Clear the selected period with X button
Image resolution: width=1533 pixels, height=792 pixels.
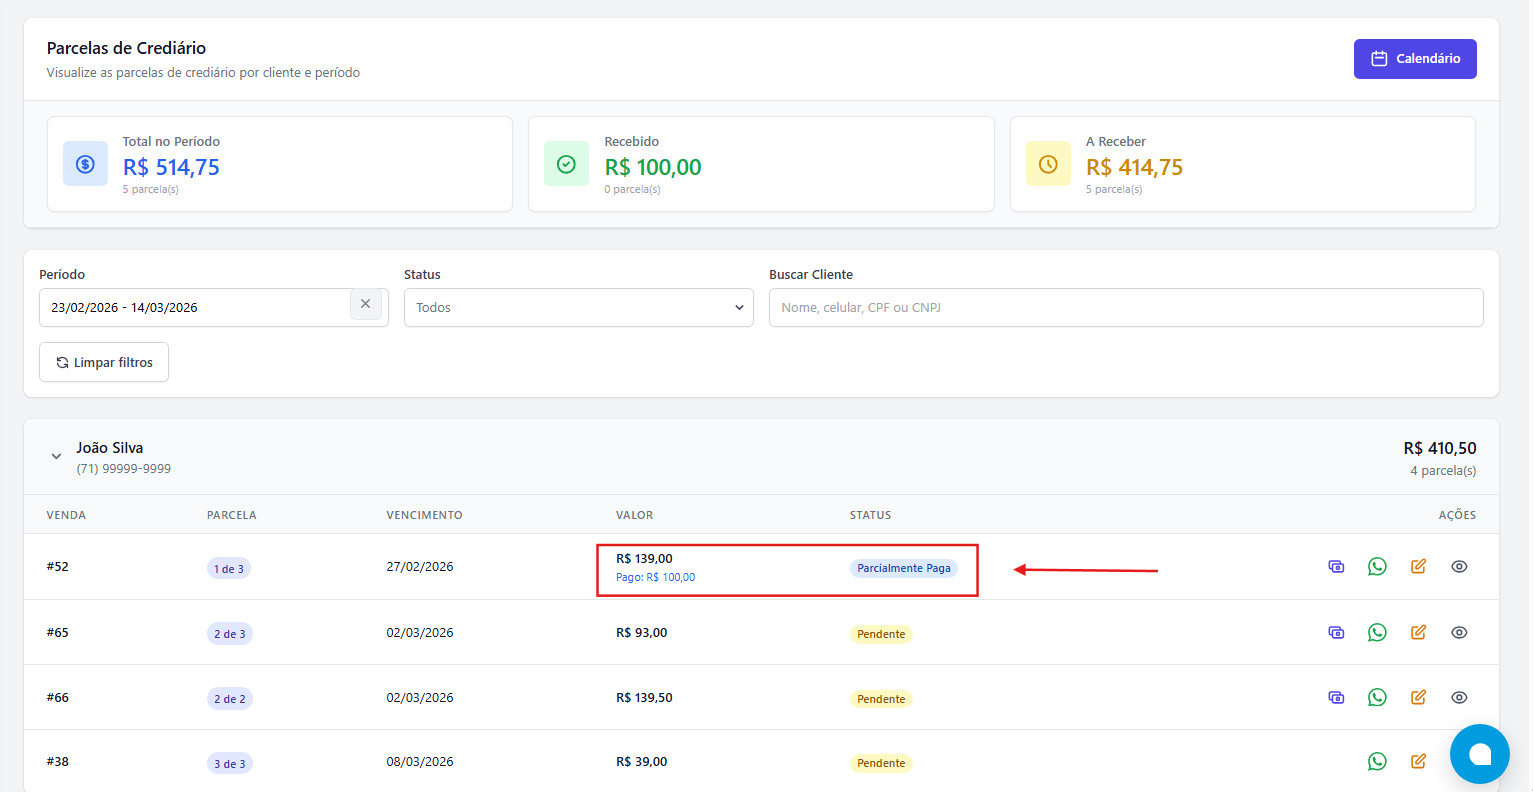(x=365, y=304)
